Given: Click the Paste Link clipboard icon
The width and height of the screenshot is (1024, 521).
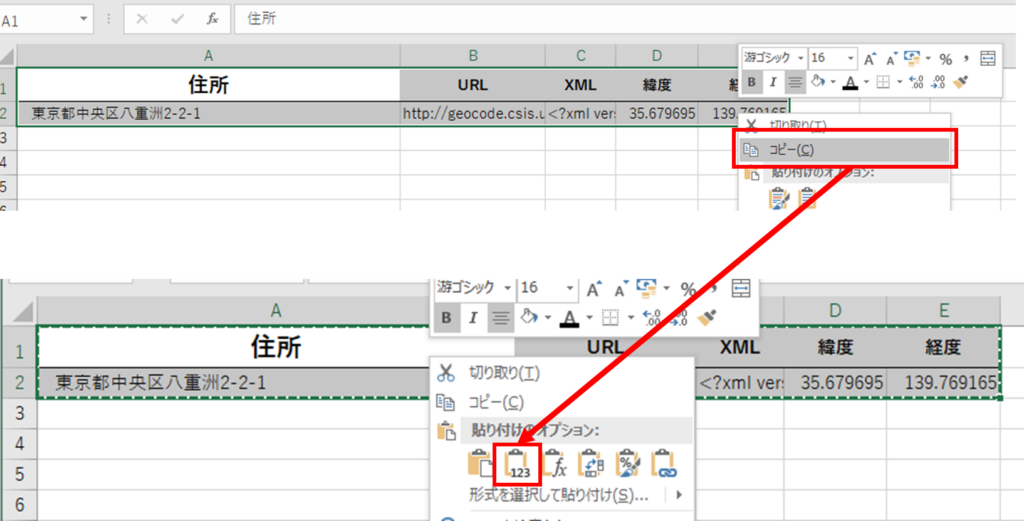Looking at the screenshot, I should [x=663, y=463].
